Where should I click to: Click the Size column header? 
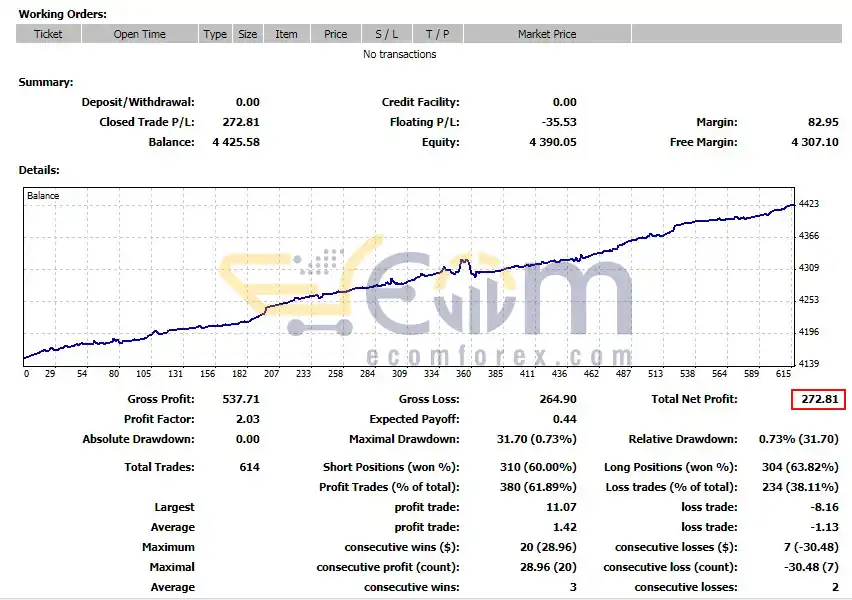(x=248, y=34)
